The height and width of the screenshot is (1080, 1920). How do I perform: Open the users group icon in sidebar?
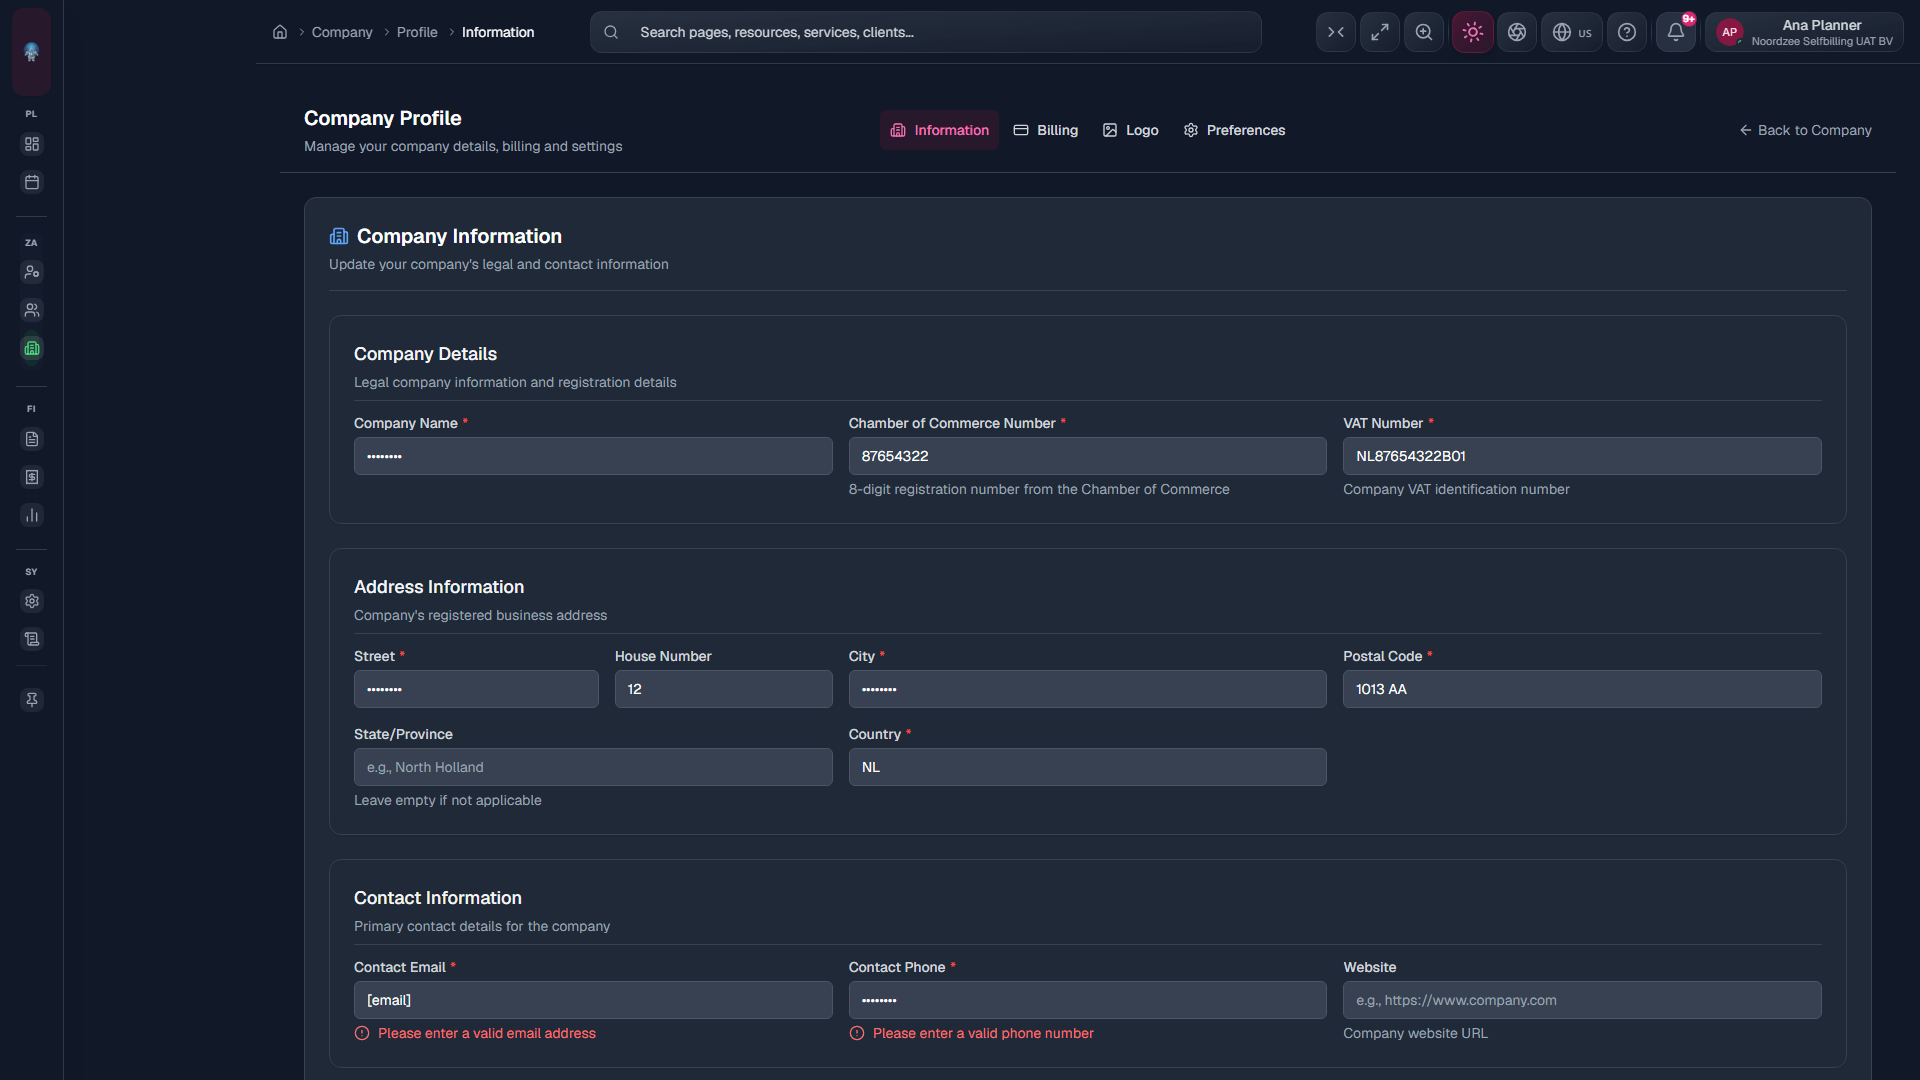[x=32, y=310]
